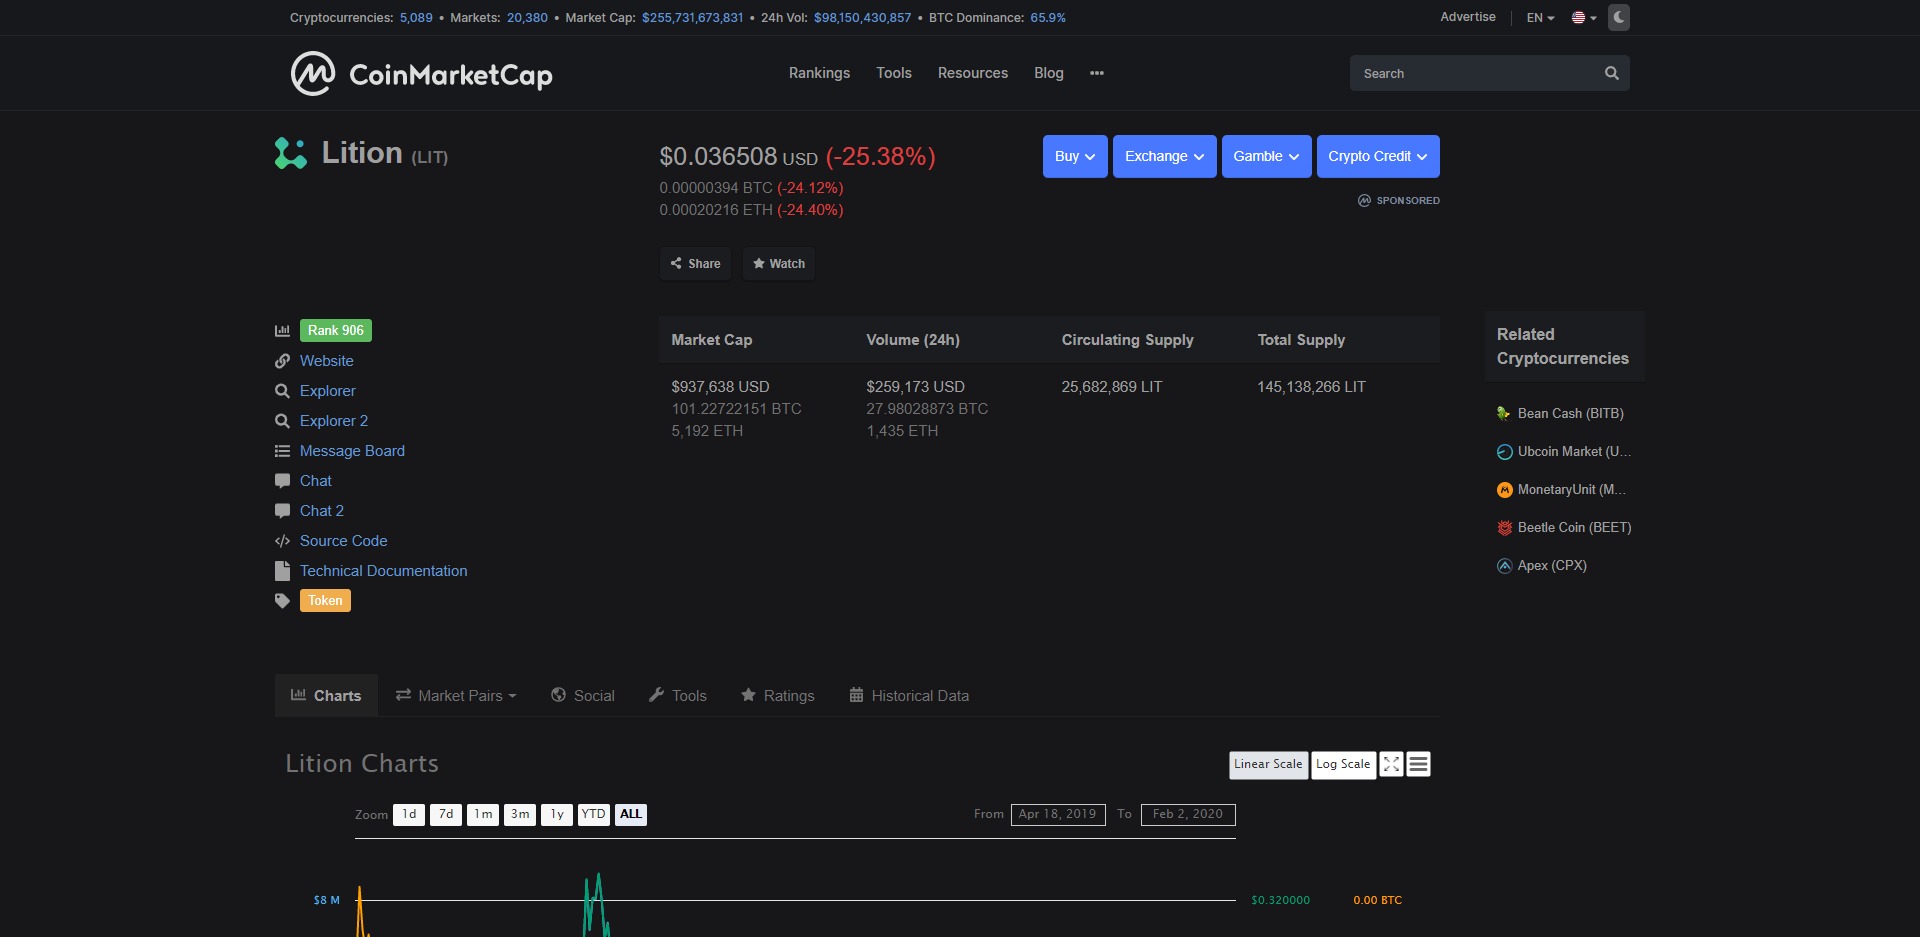Image resolution: width=1920 pixels, height=937 pixels.
Task: Click the speech bubble icon beside Chat 2
Action: point(282,511)
